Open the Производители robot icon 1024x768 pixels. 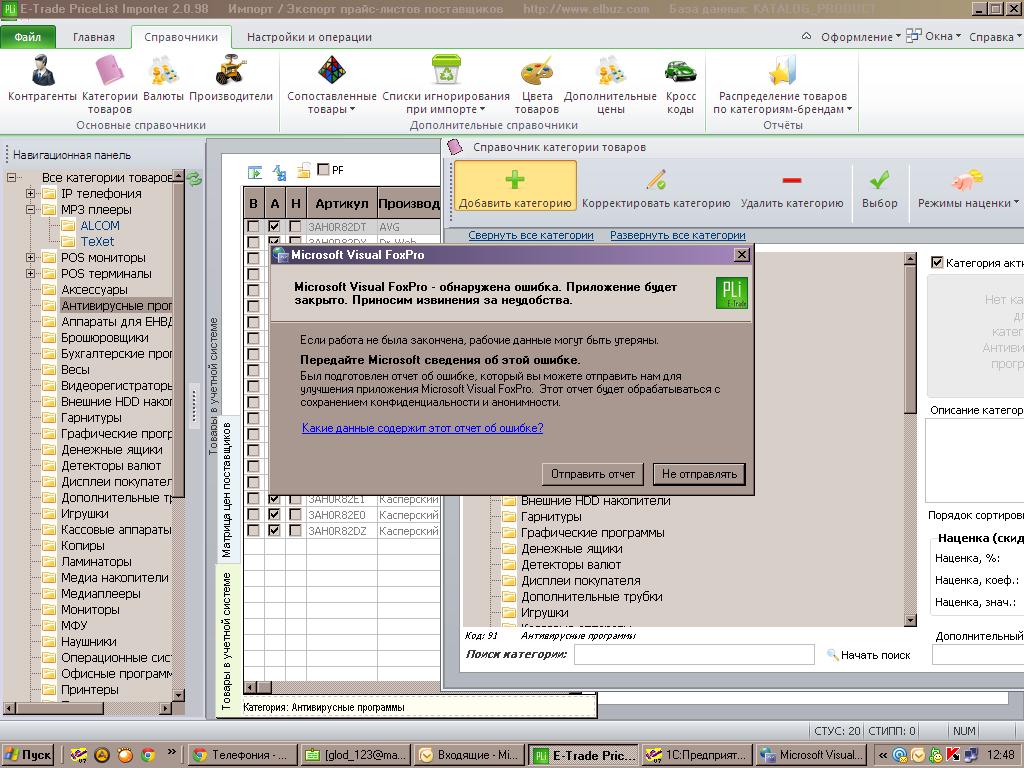pos(231,70)
